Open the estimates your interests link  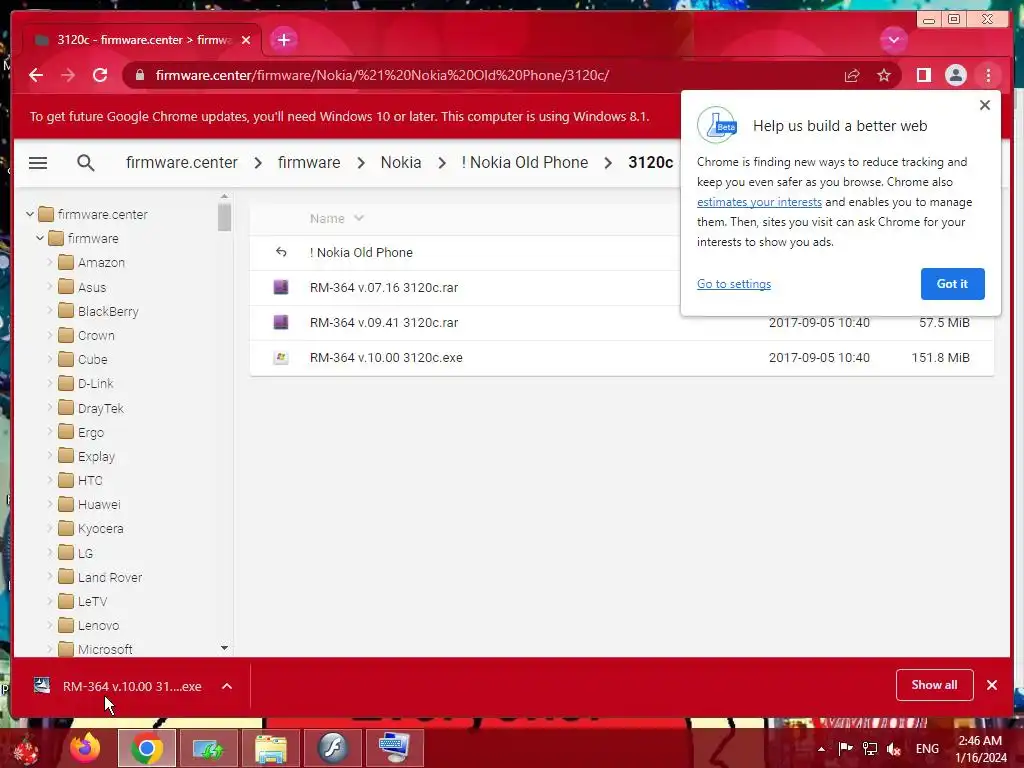click(759, 202)
